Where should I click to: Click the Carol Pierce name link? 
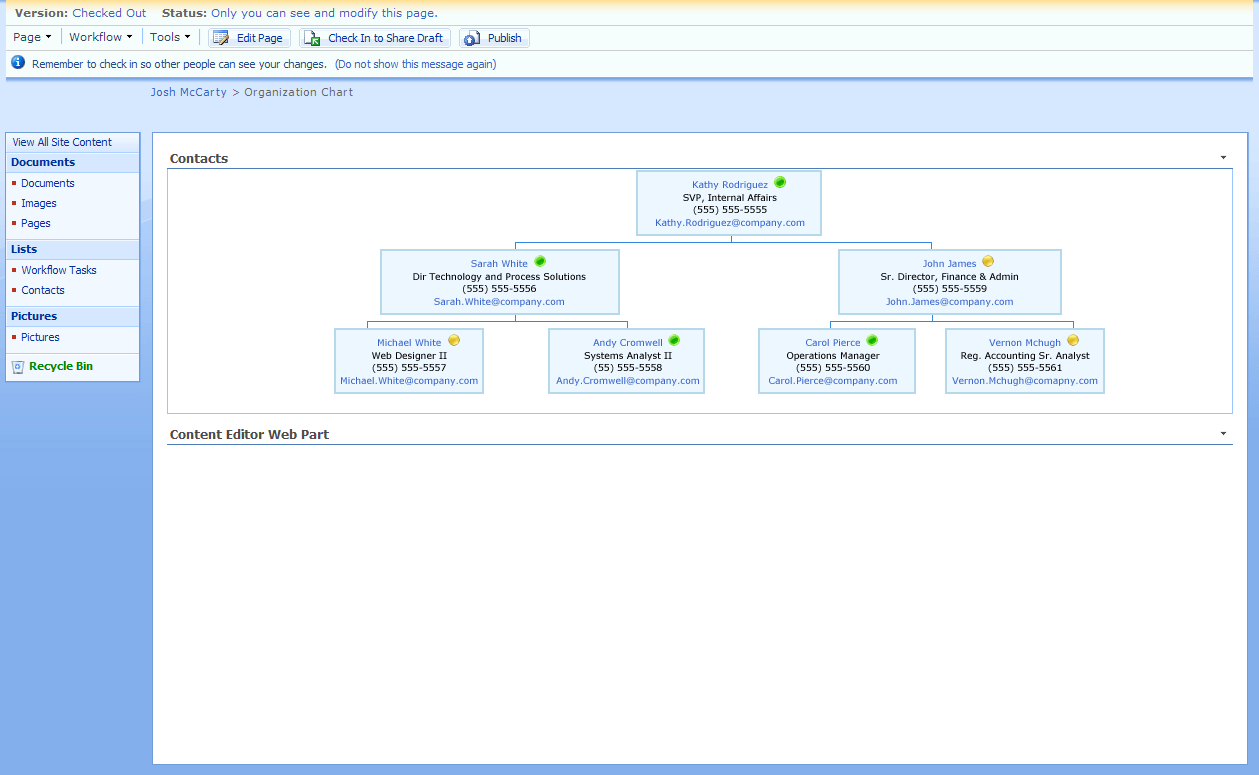833,343
